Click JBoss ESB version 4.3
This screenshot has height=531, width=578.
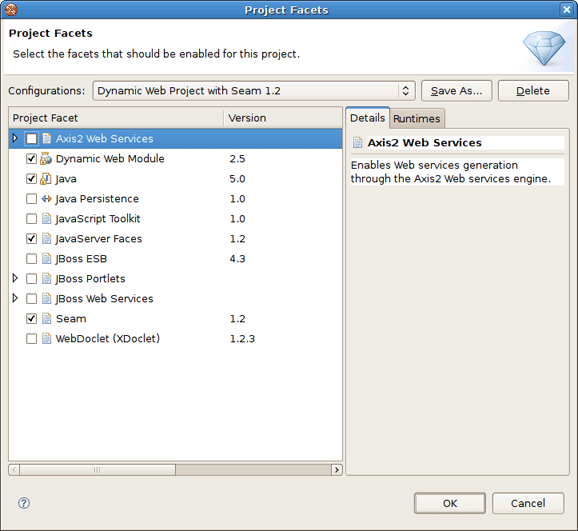(237, 258)
